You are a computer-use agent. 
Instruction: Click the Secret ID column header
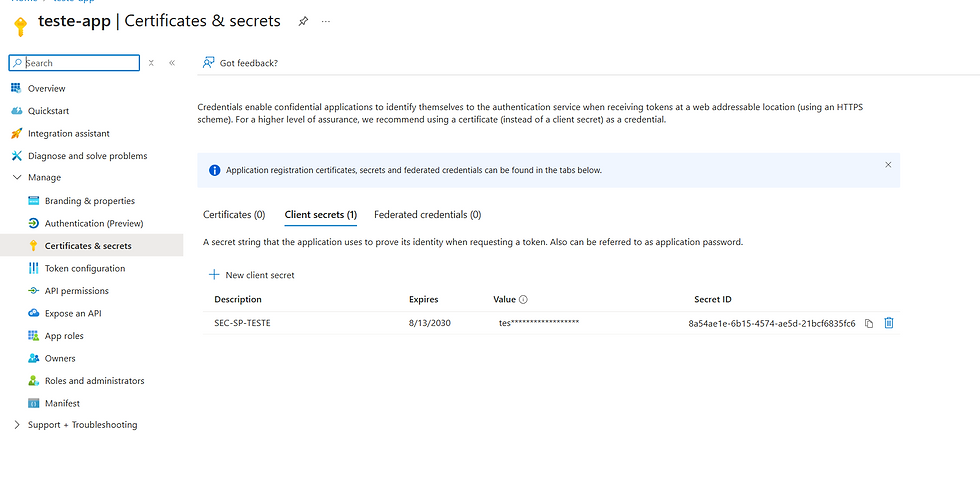pos(712,299)
